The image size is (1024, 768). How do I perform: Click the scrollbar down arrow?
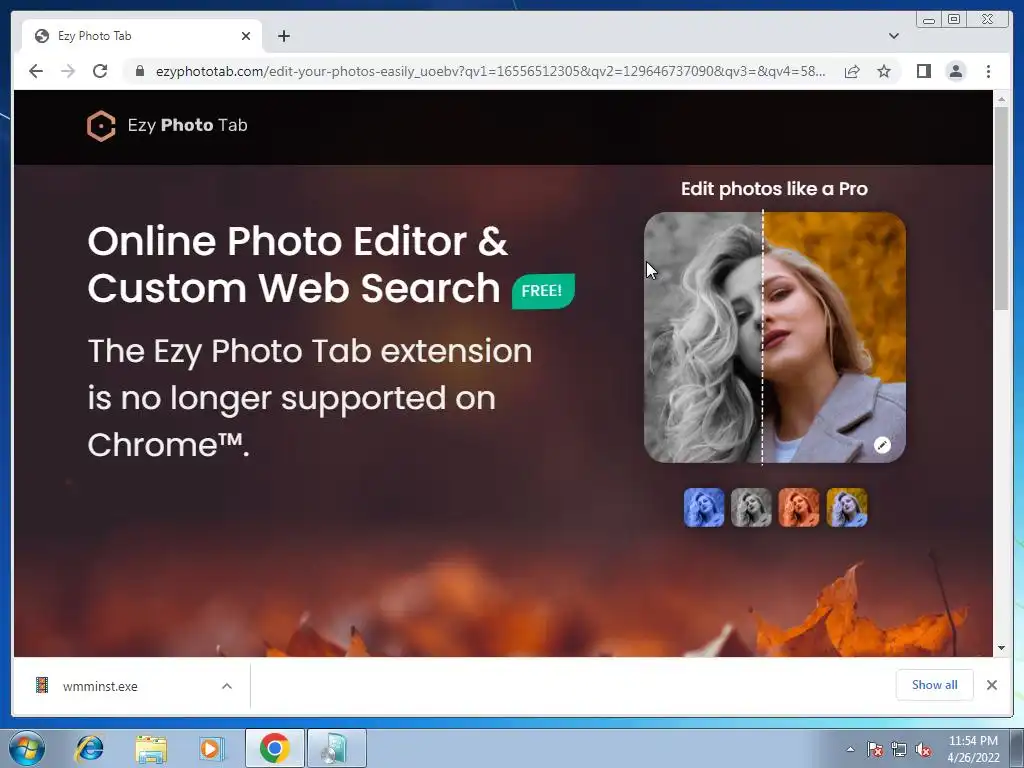point(1002,648)
